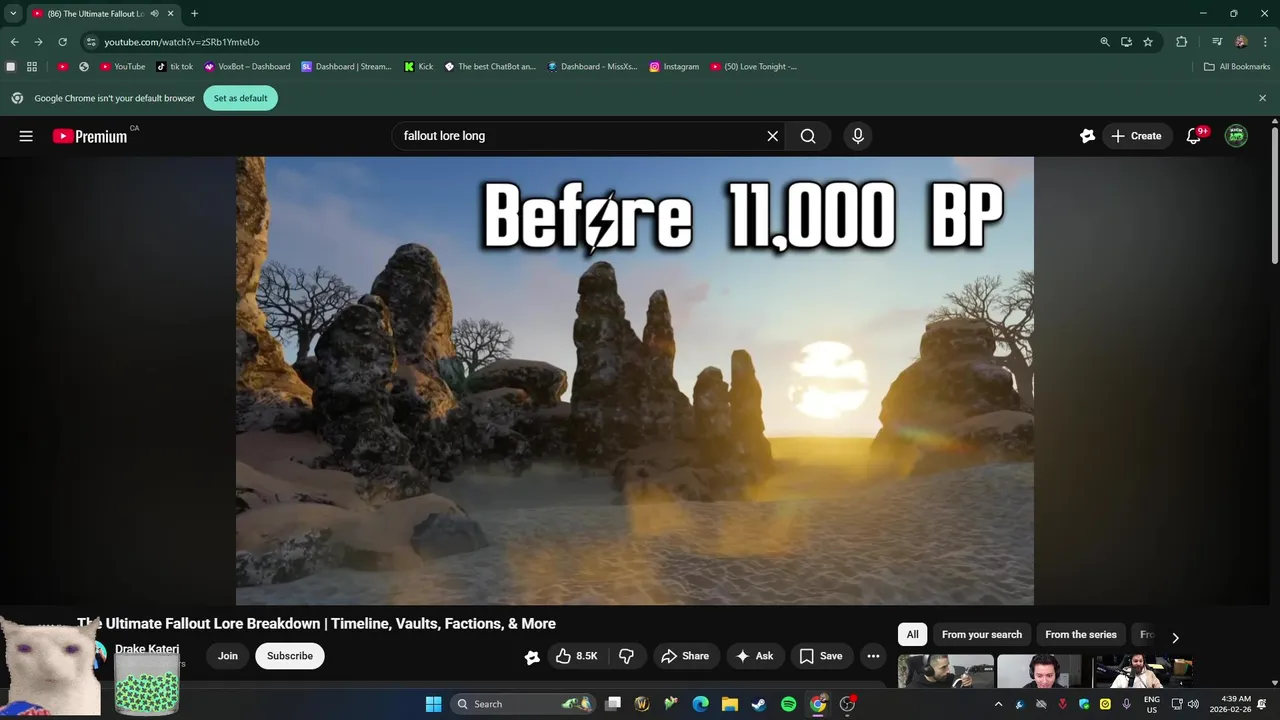Open the (50) Love Tonight bookmark
Image resolution: width=1280 pixels, height=720 pixels.
[754, 67]
